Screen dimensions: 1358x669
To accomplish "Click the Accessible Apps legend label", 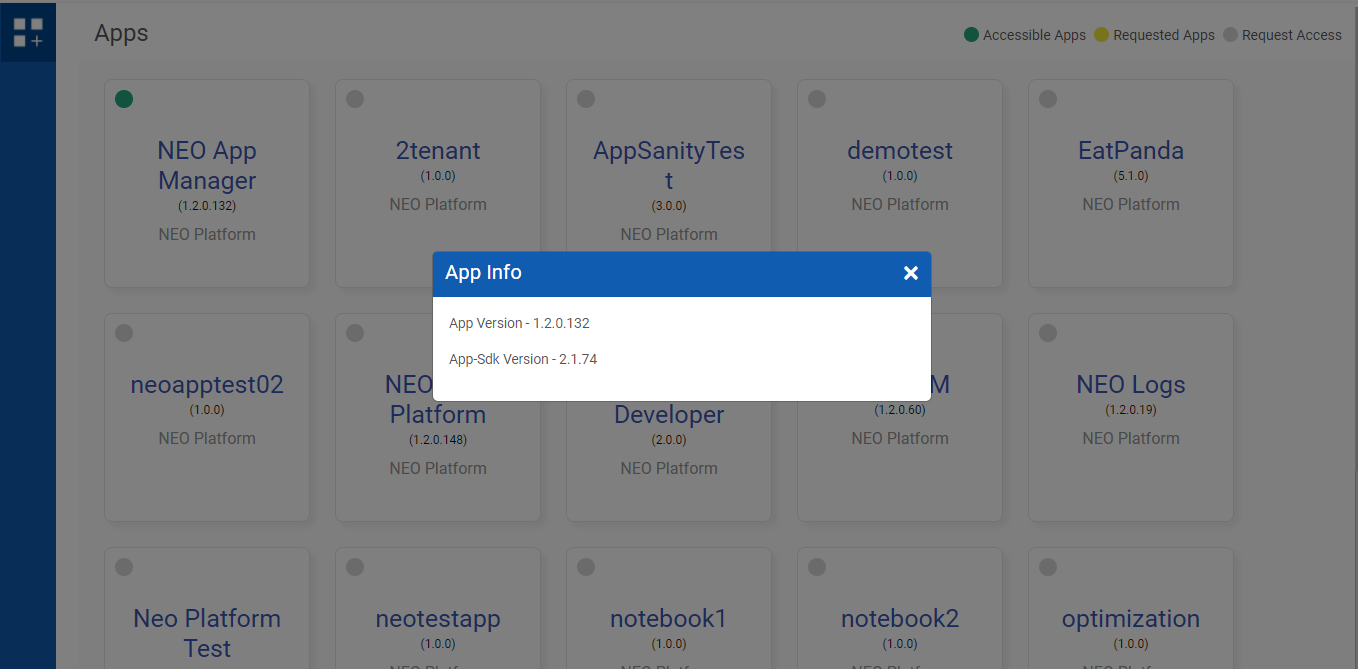I will coord(1034,35).
